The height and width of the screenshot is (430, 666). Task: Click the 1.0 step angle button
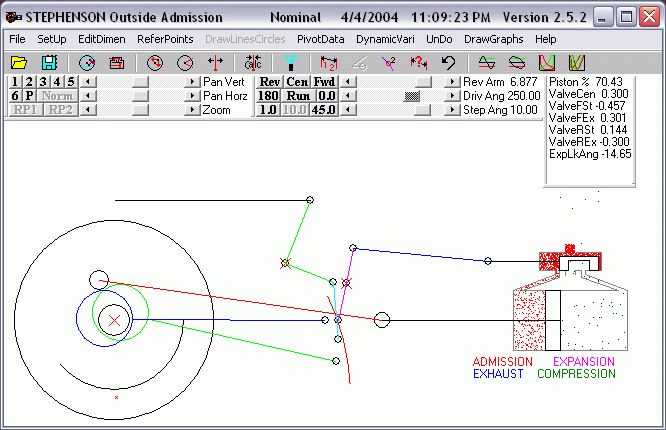pos(268,110)
